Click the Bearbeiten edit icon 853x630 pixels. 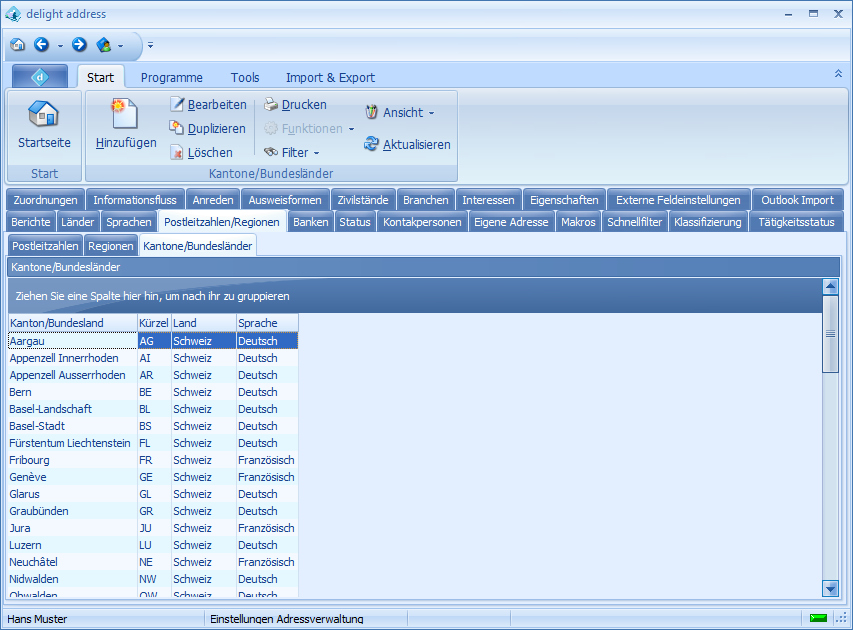(178, 105)
